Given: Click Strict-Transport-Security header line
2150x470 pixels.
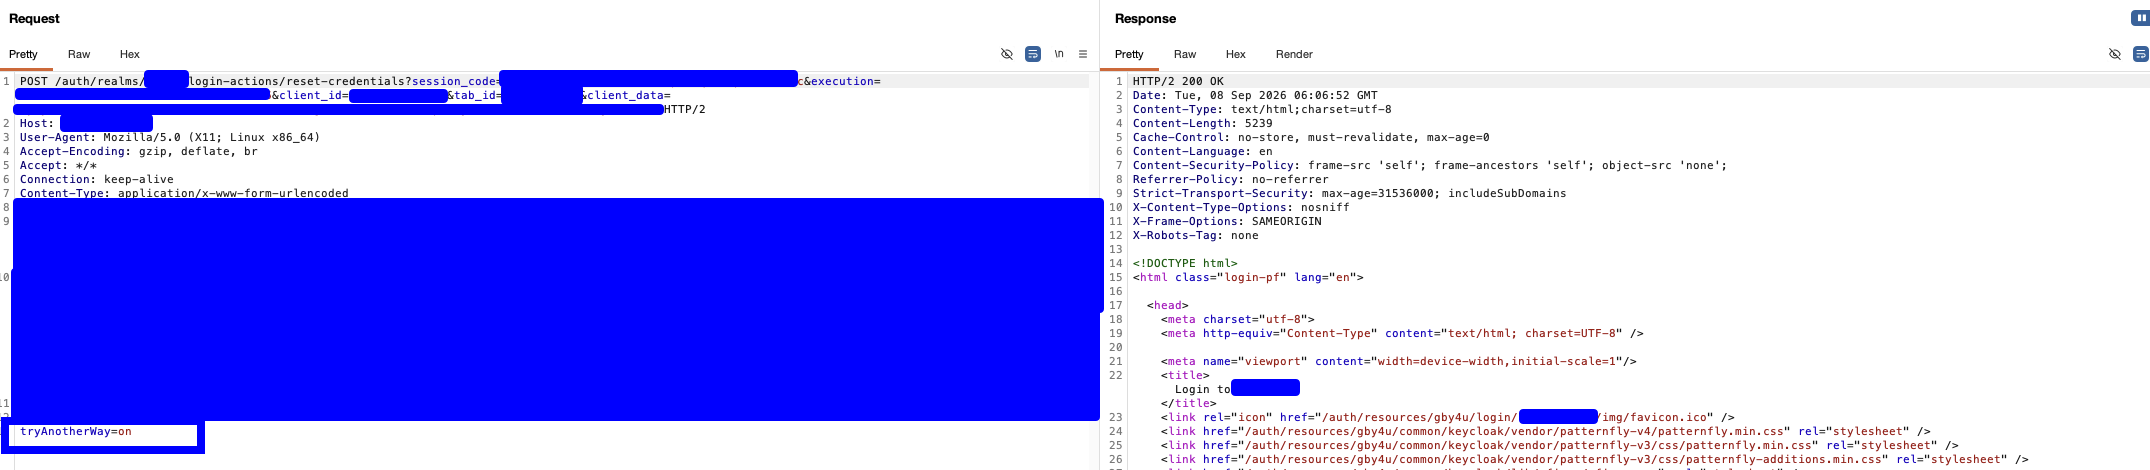Looking at the screenshot, I should click(x=1350, y=193).
